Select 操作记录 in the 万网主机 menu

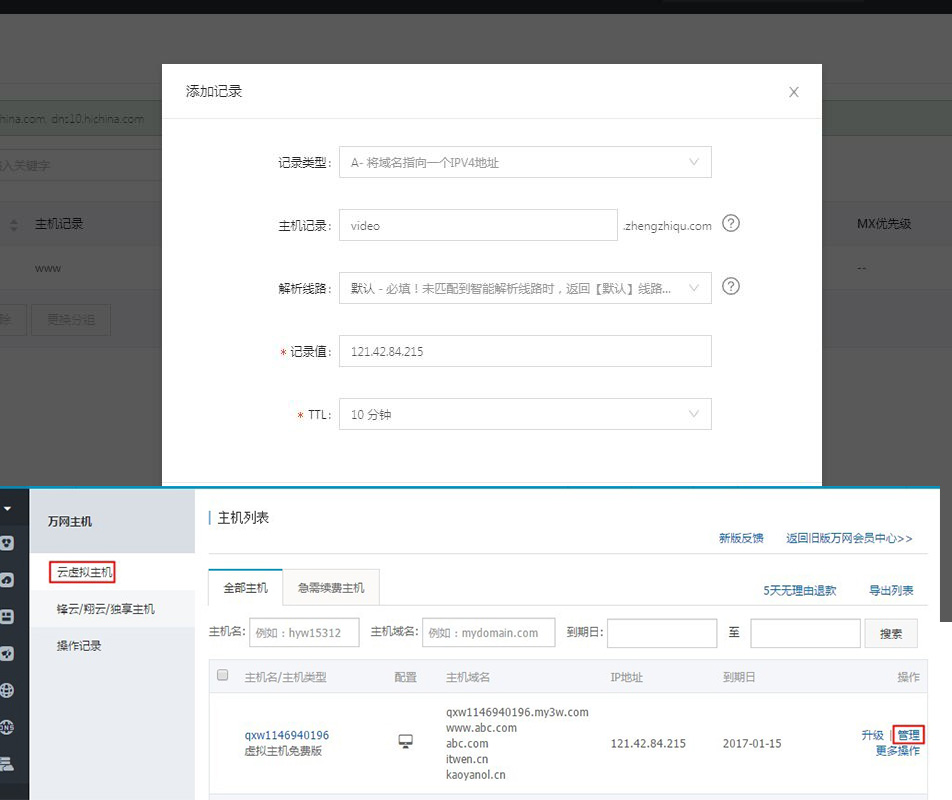coord(78,645)
